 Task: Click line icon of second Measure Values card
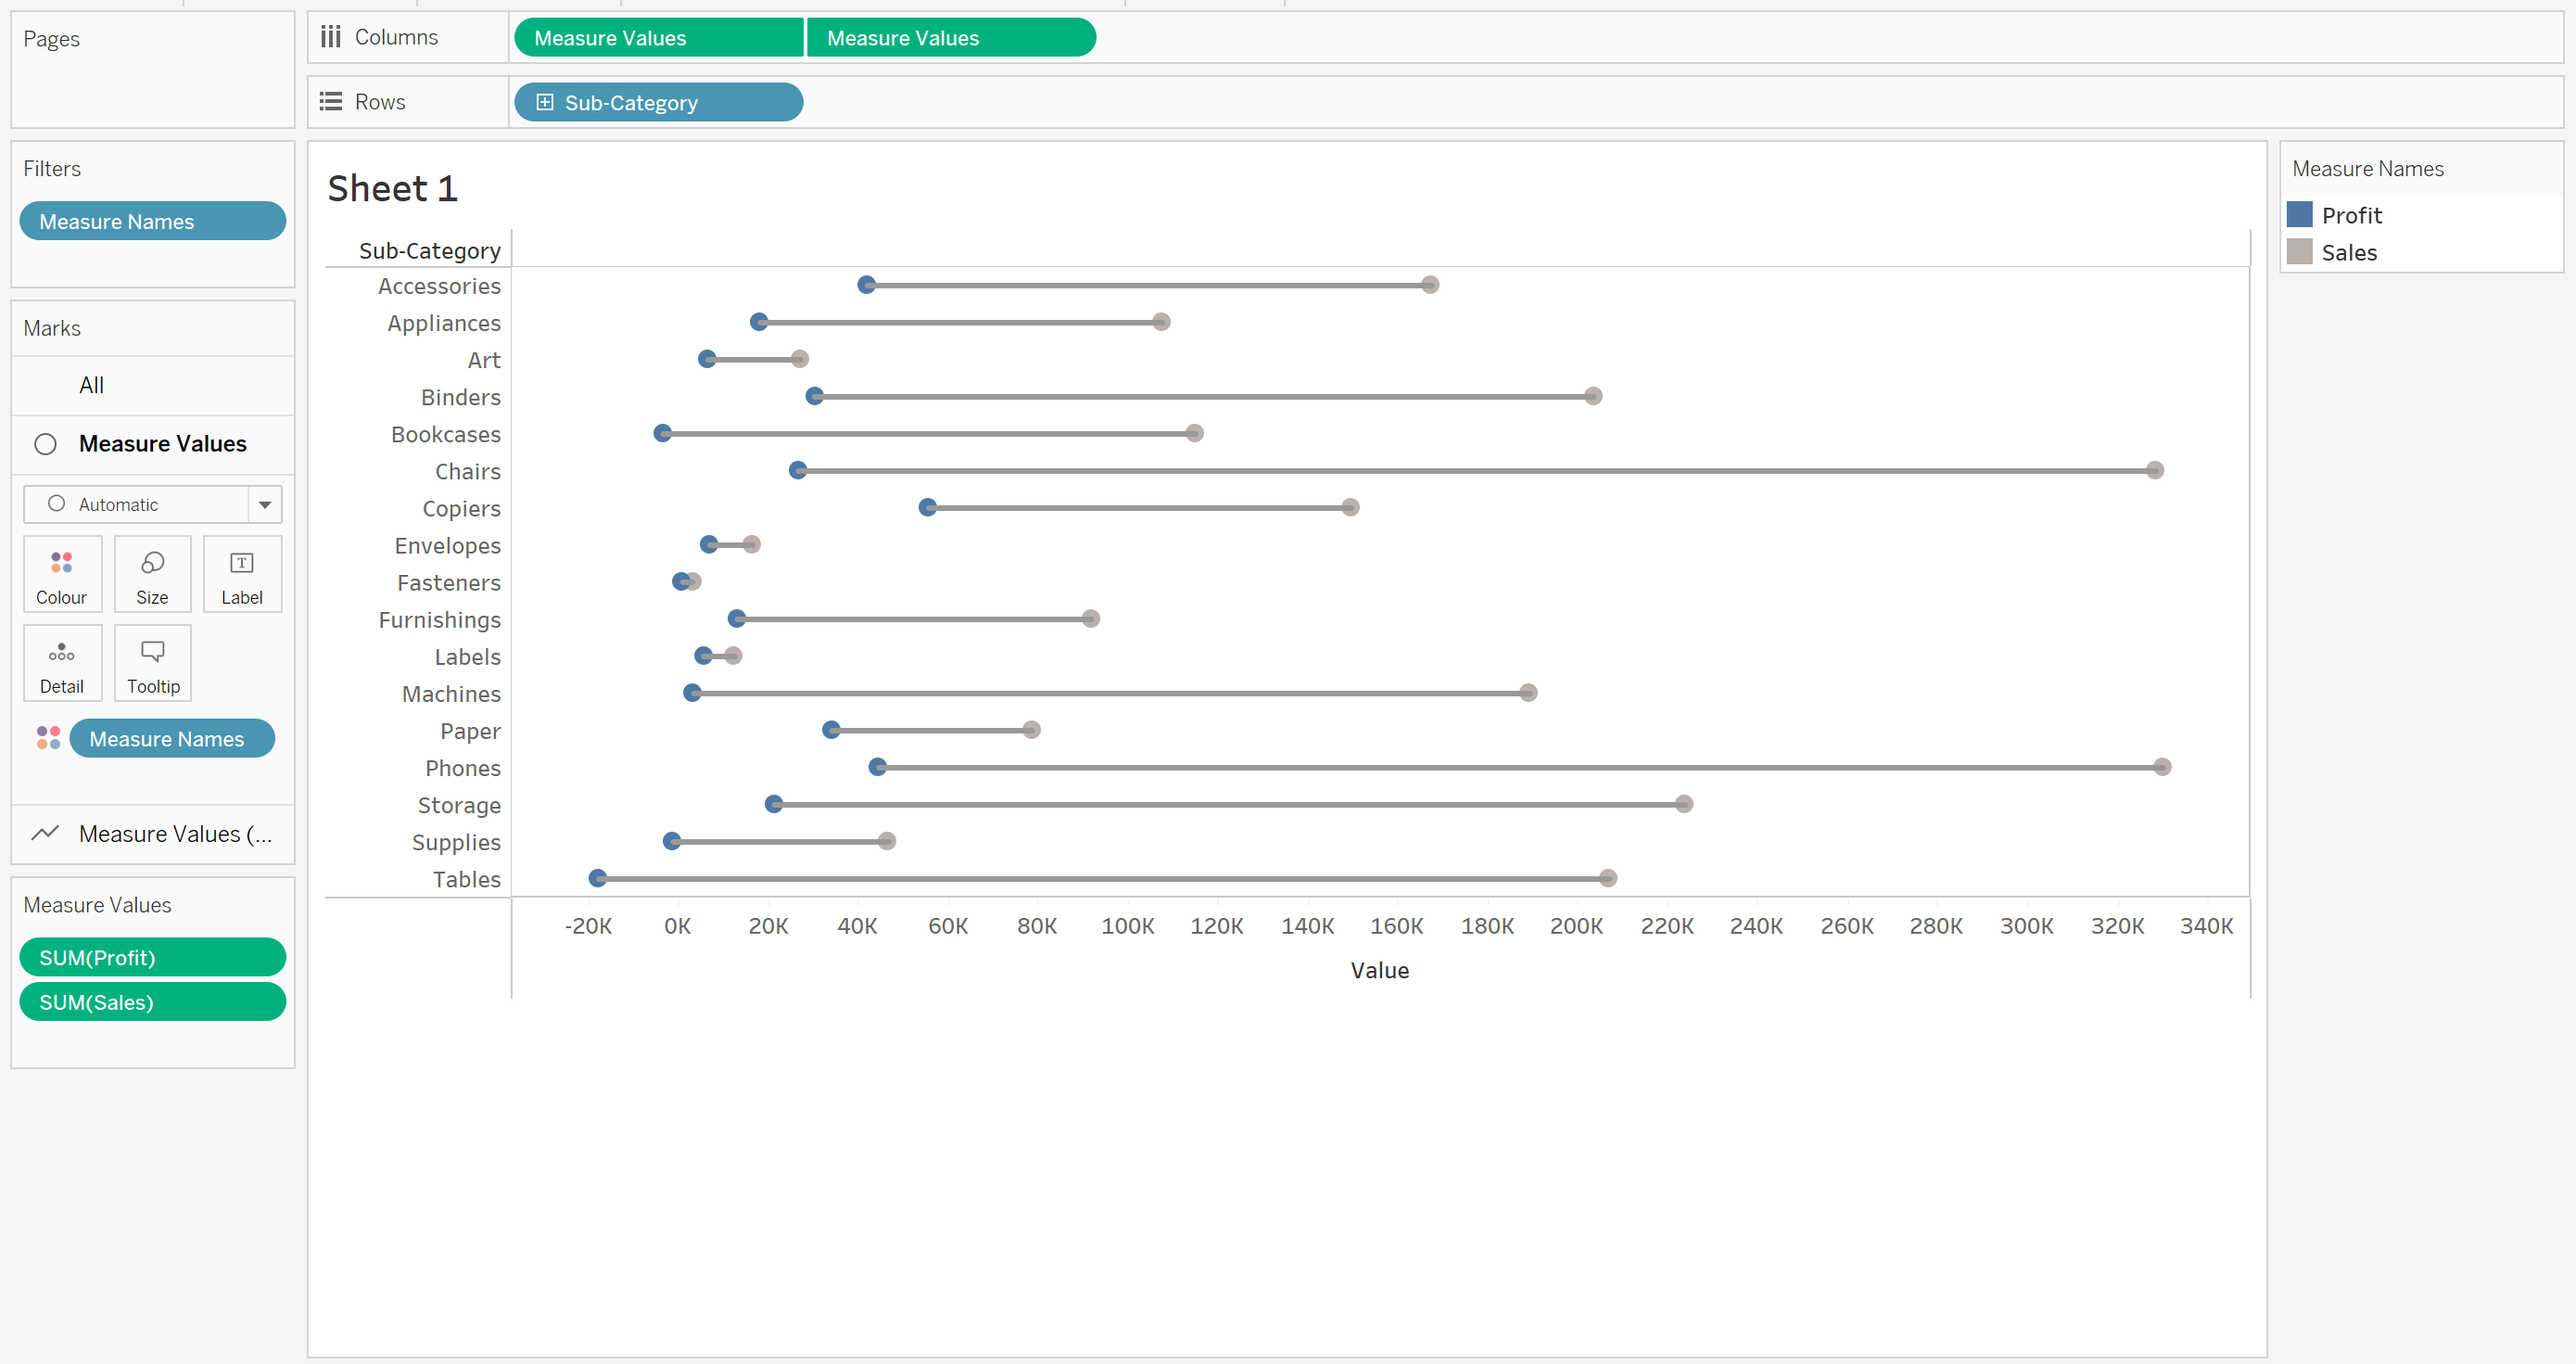point(46,833)
